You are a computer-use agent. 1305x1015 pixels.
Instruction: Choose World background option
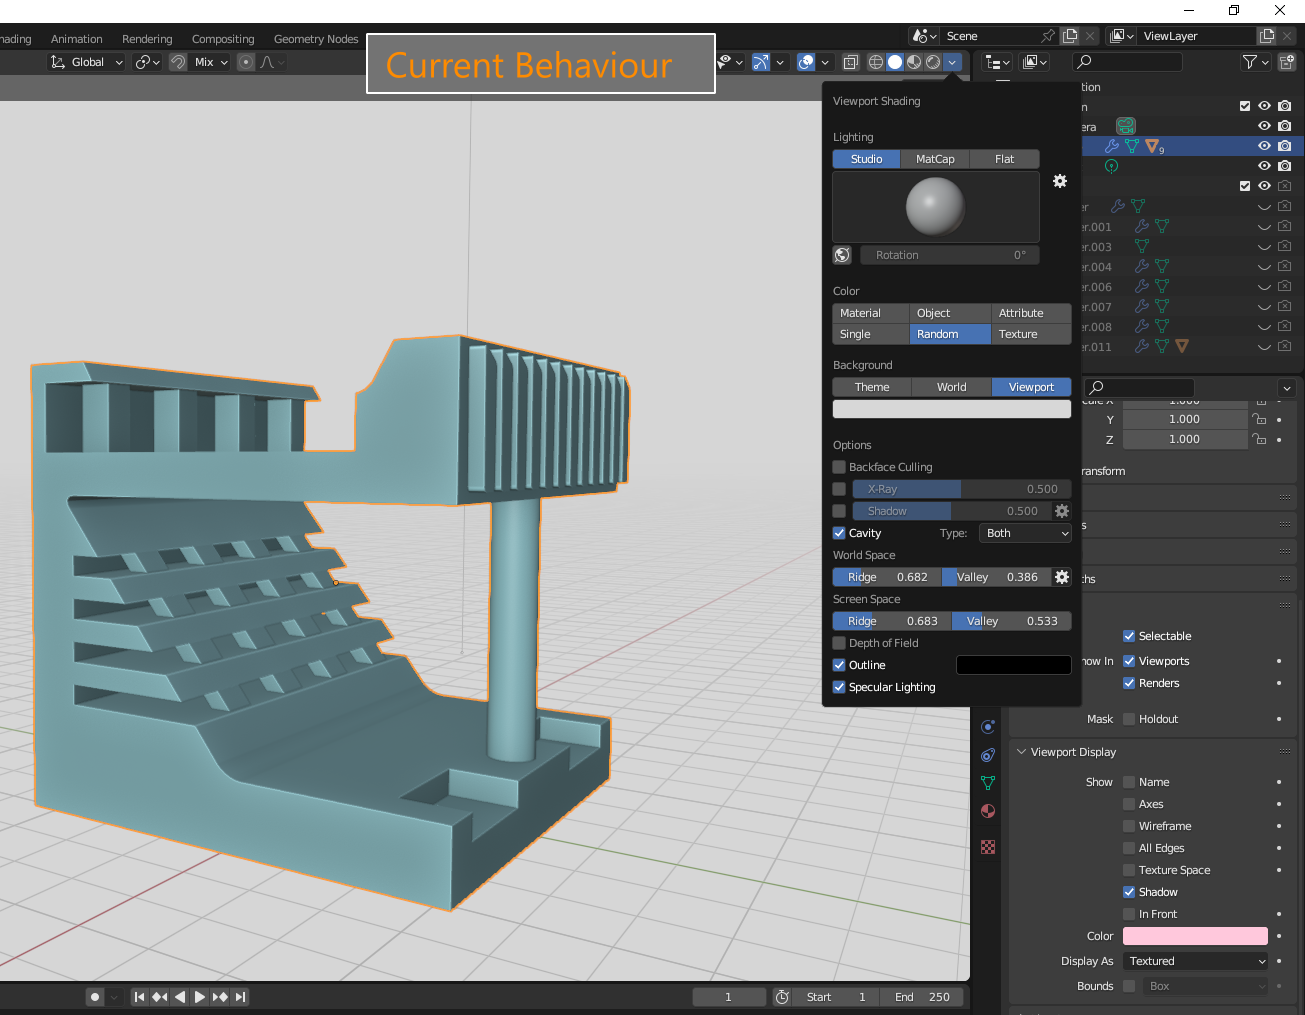[x=952, y=387]
